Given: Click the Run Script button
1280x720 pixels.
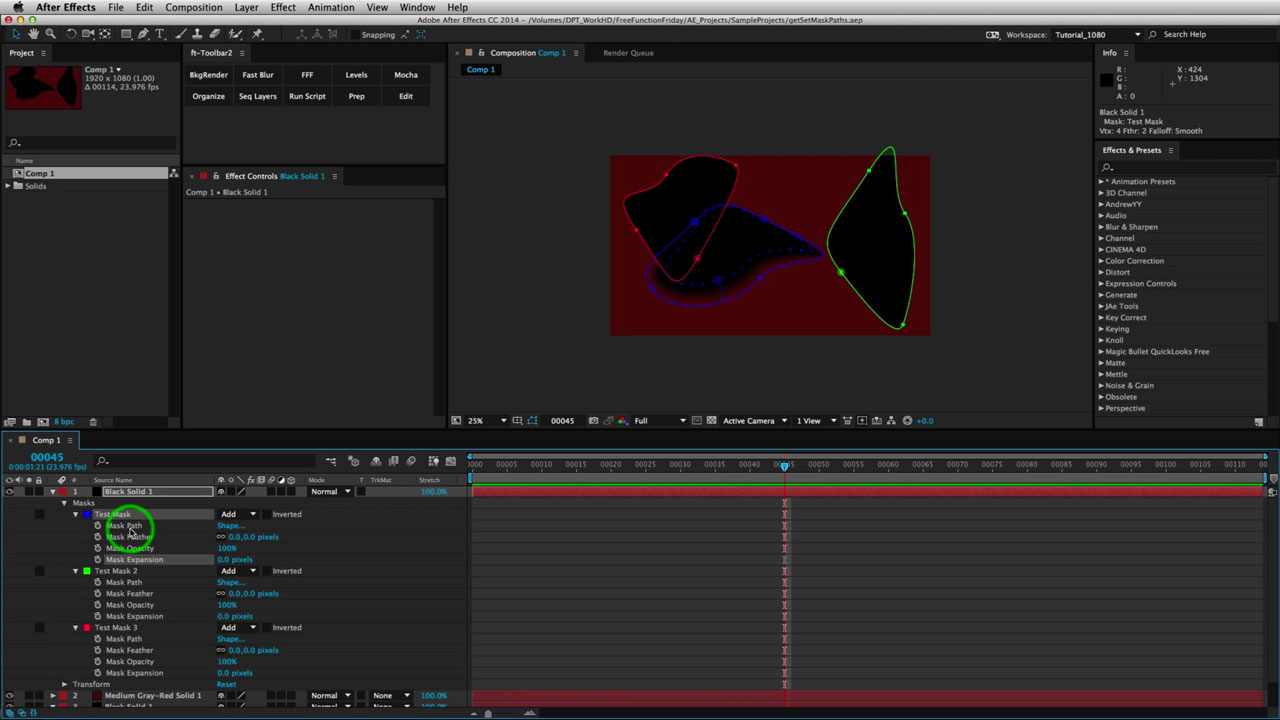Looking at the screenshot, I should 307,96.
